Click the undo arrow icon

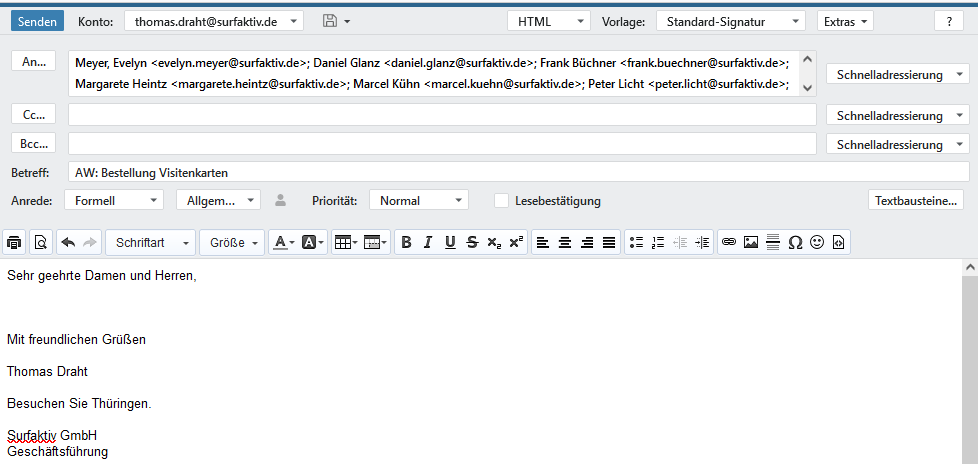pyautogui.click(x=68, y=242)
